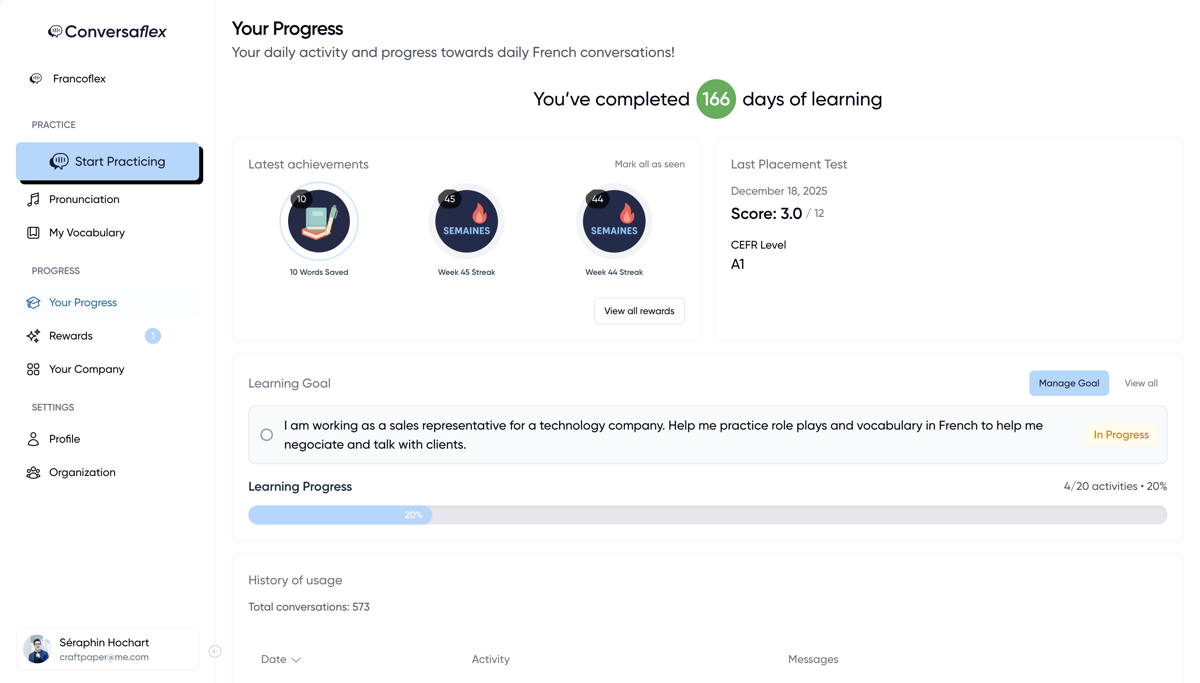
Task: Click the Pronunciation music note icon
Action: coord(33,200)
